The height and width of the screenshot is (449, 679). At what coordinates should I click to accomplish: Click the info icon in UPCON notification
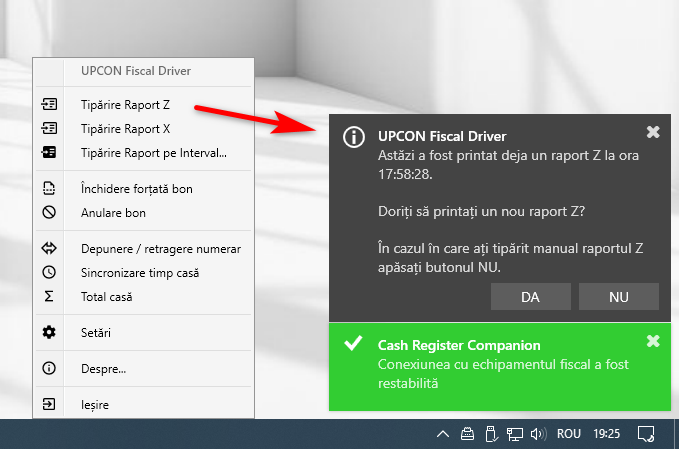[x=354, y=137]
